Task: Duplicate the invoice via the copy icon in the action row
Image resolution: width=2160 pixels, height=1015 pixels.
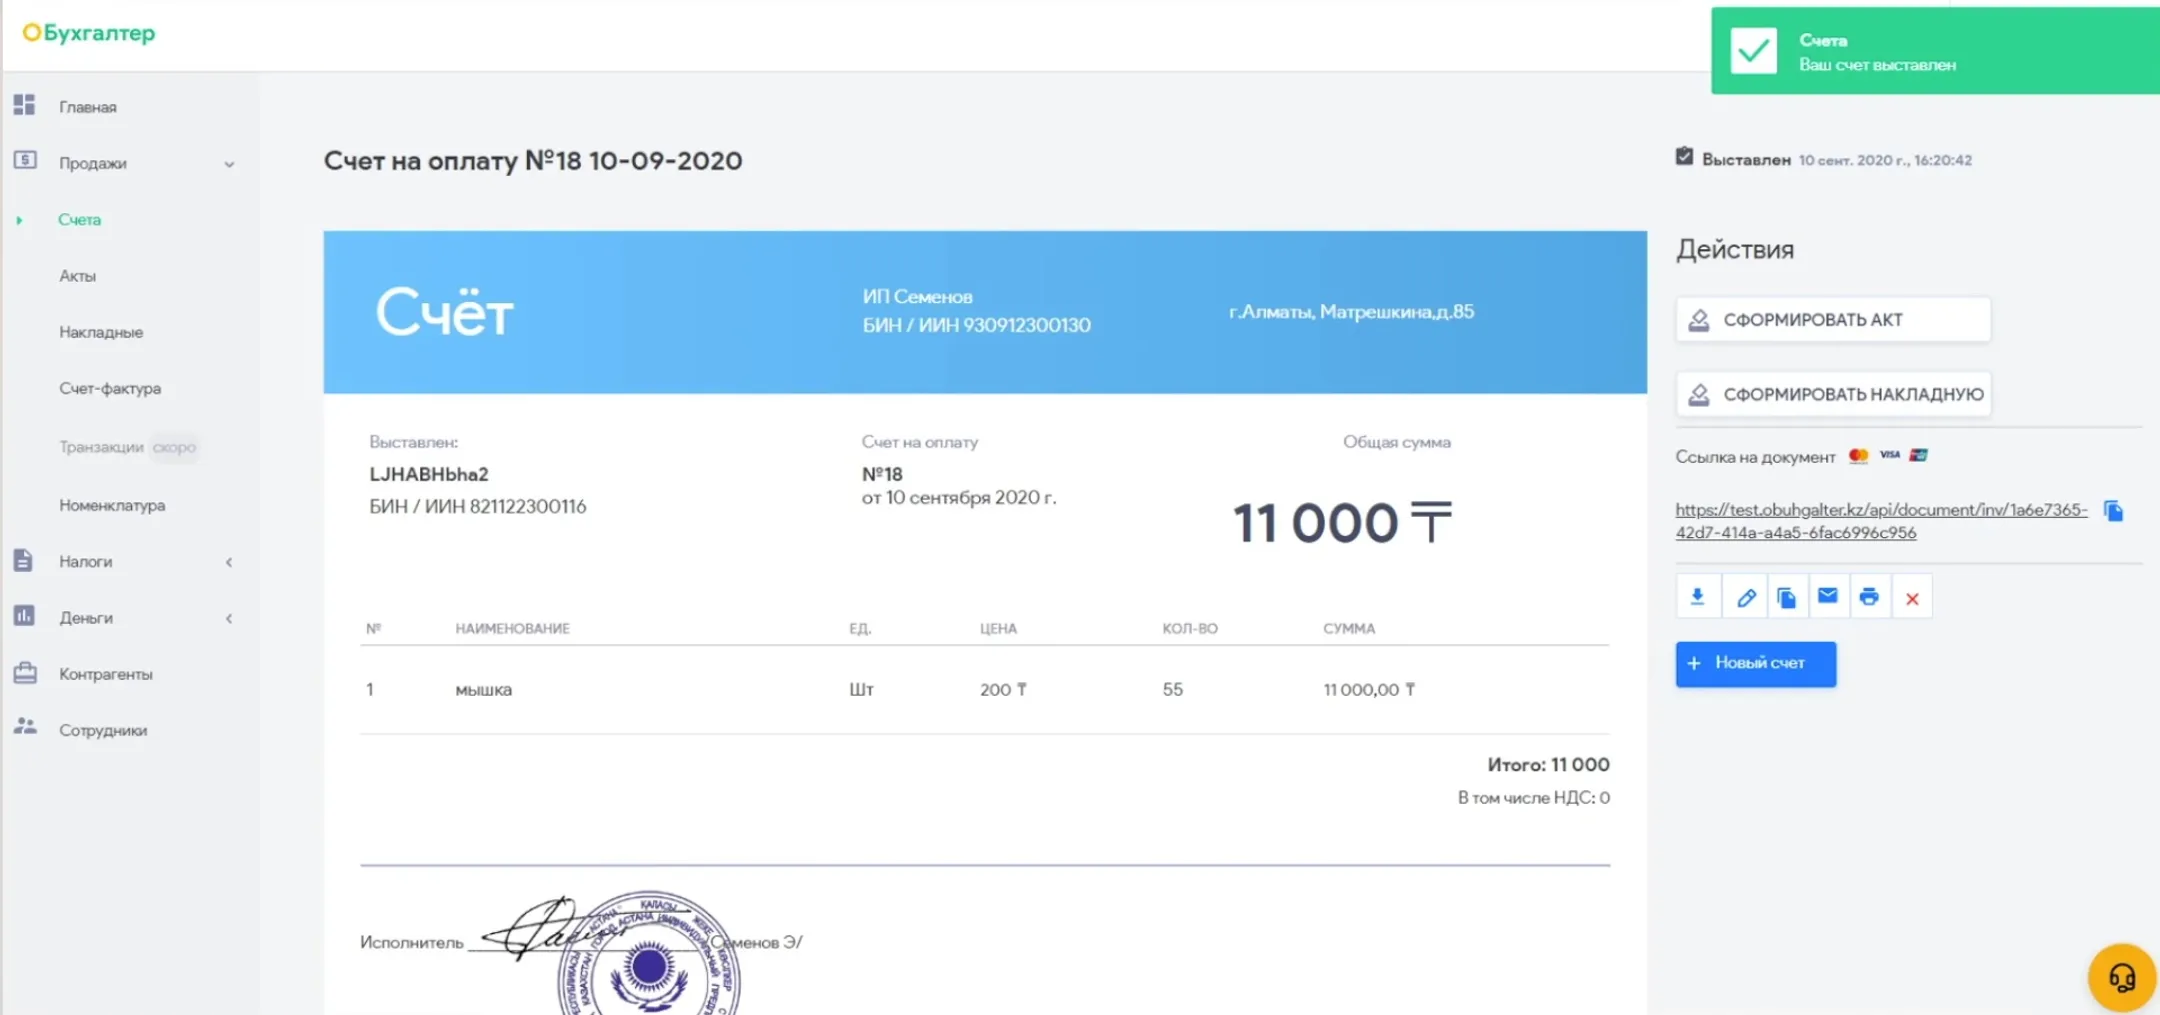Action: pos(1787,598)
